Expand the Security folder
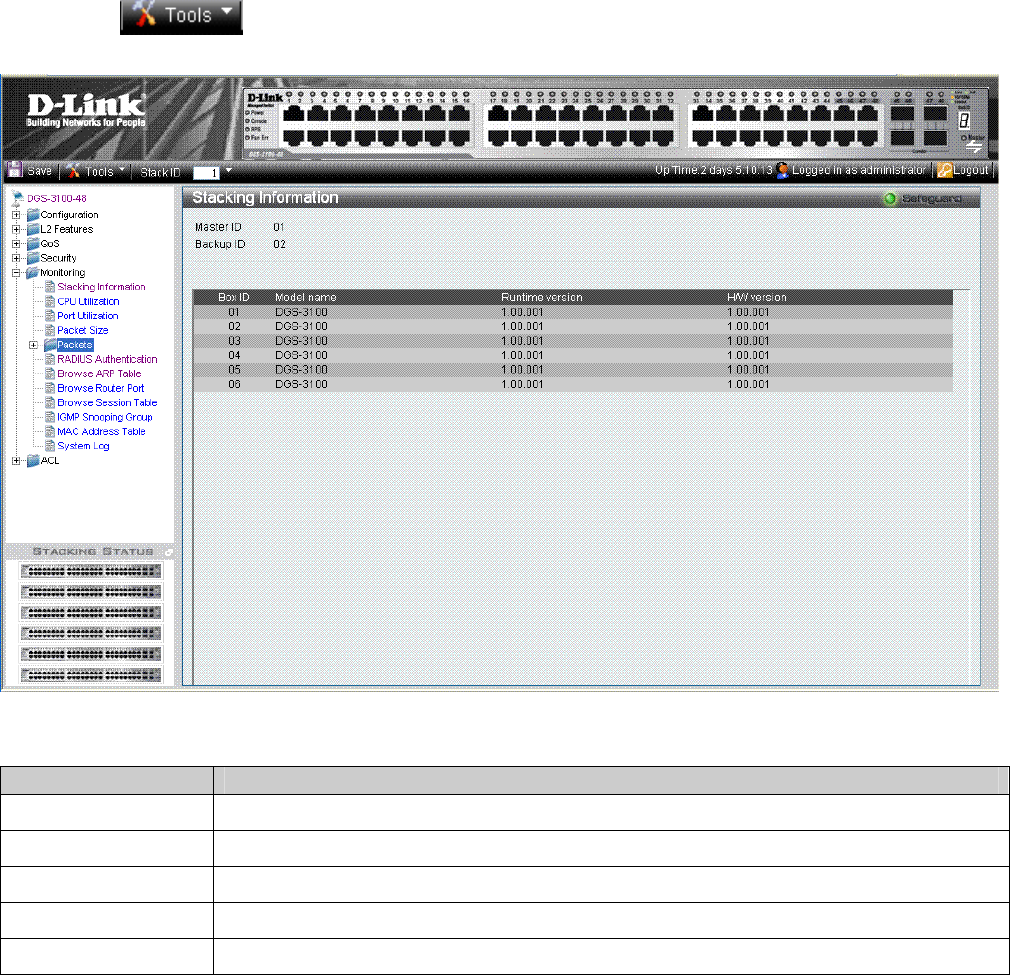The height and width of the screenshot is (975, 1010). [x=16, y=258]
